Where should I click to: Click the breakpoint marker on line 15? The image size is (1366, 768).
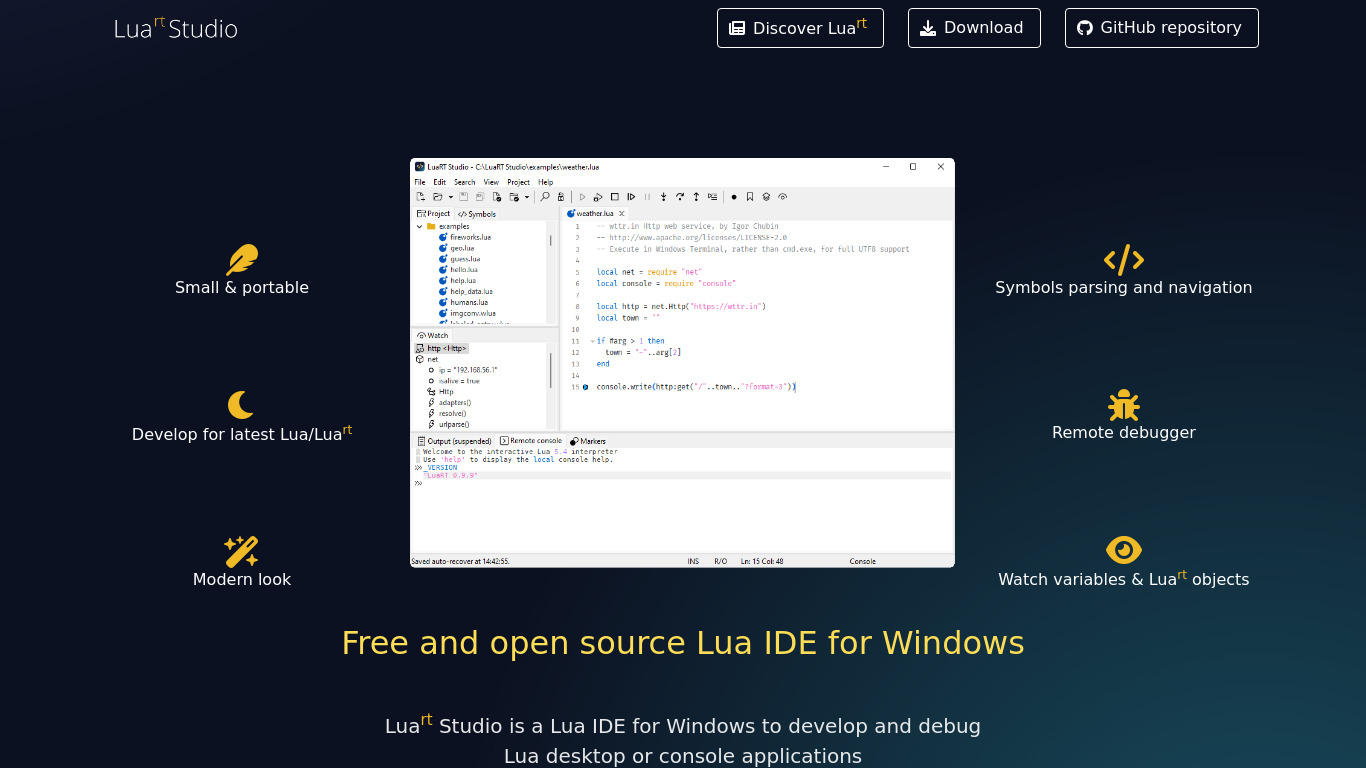586,387
